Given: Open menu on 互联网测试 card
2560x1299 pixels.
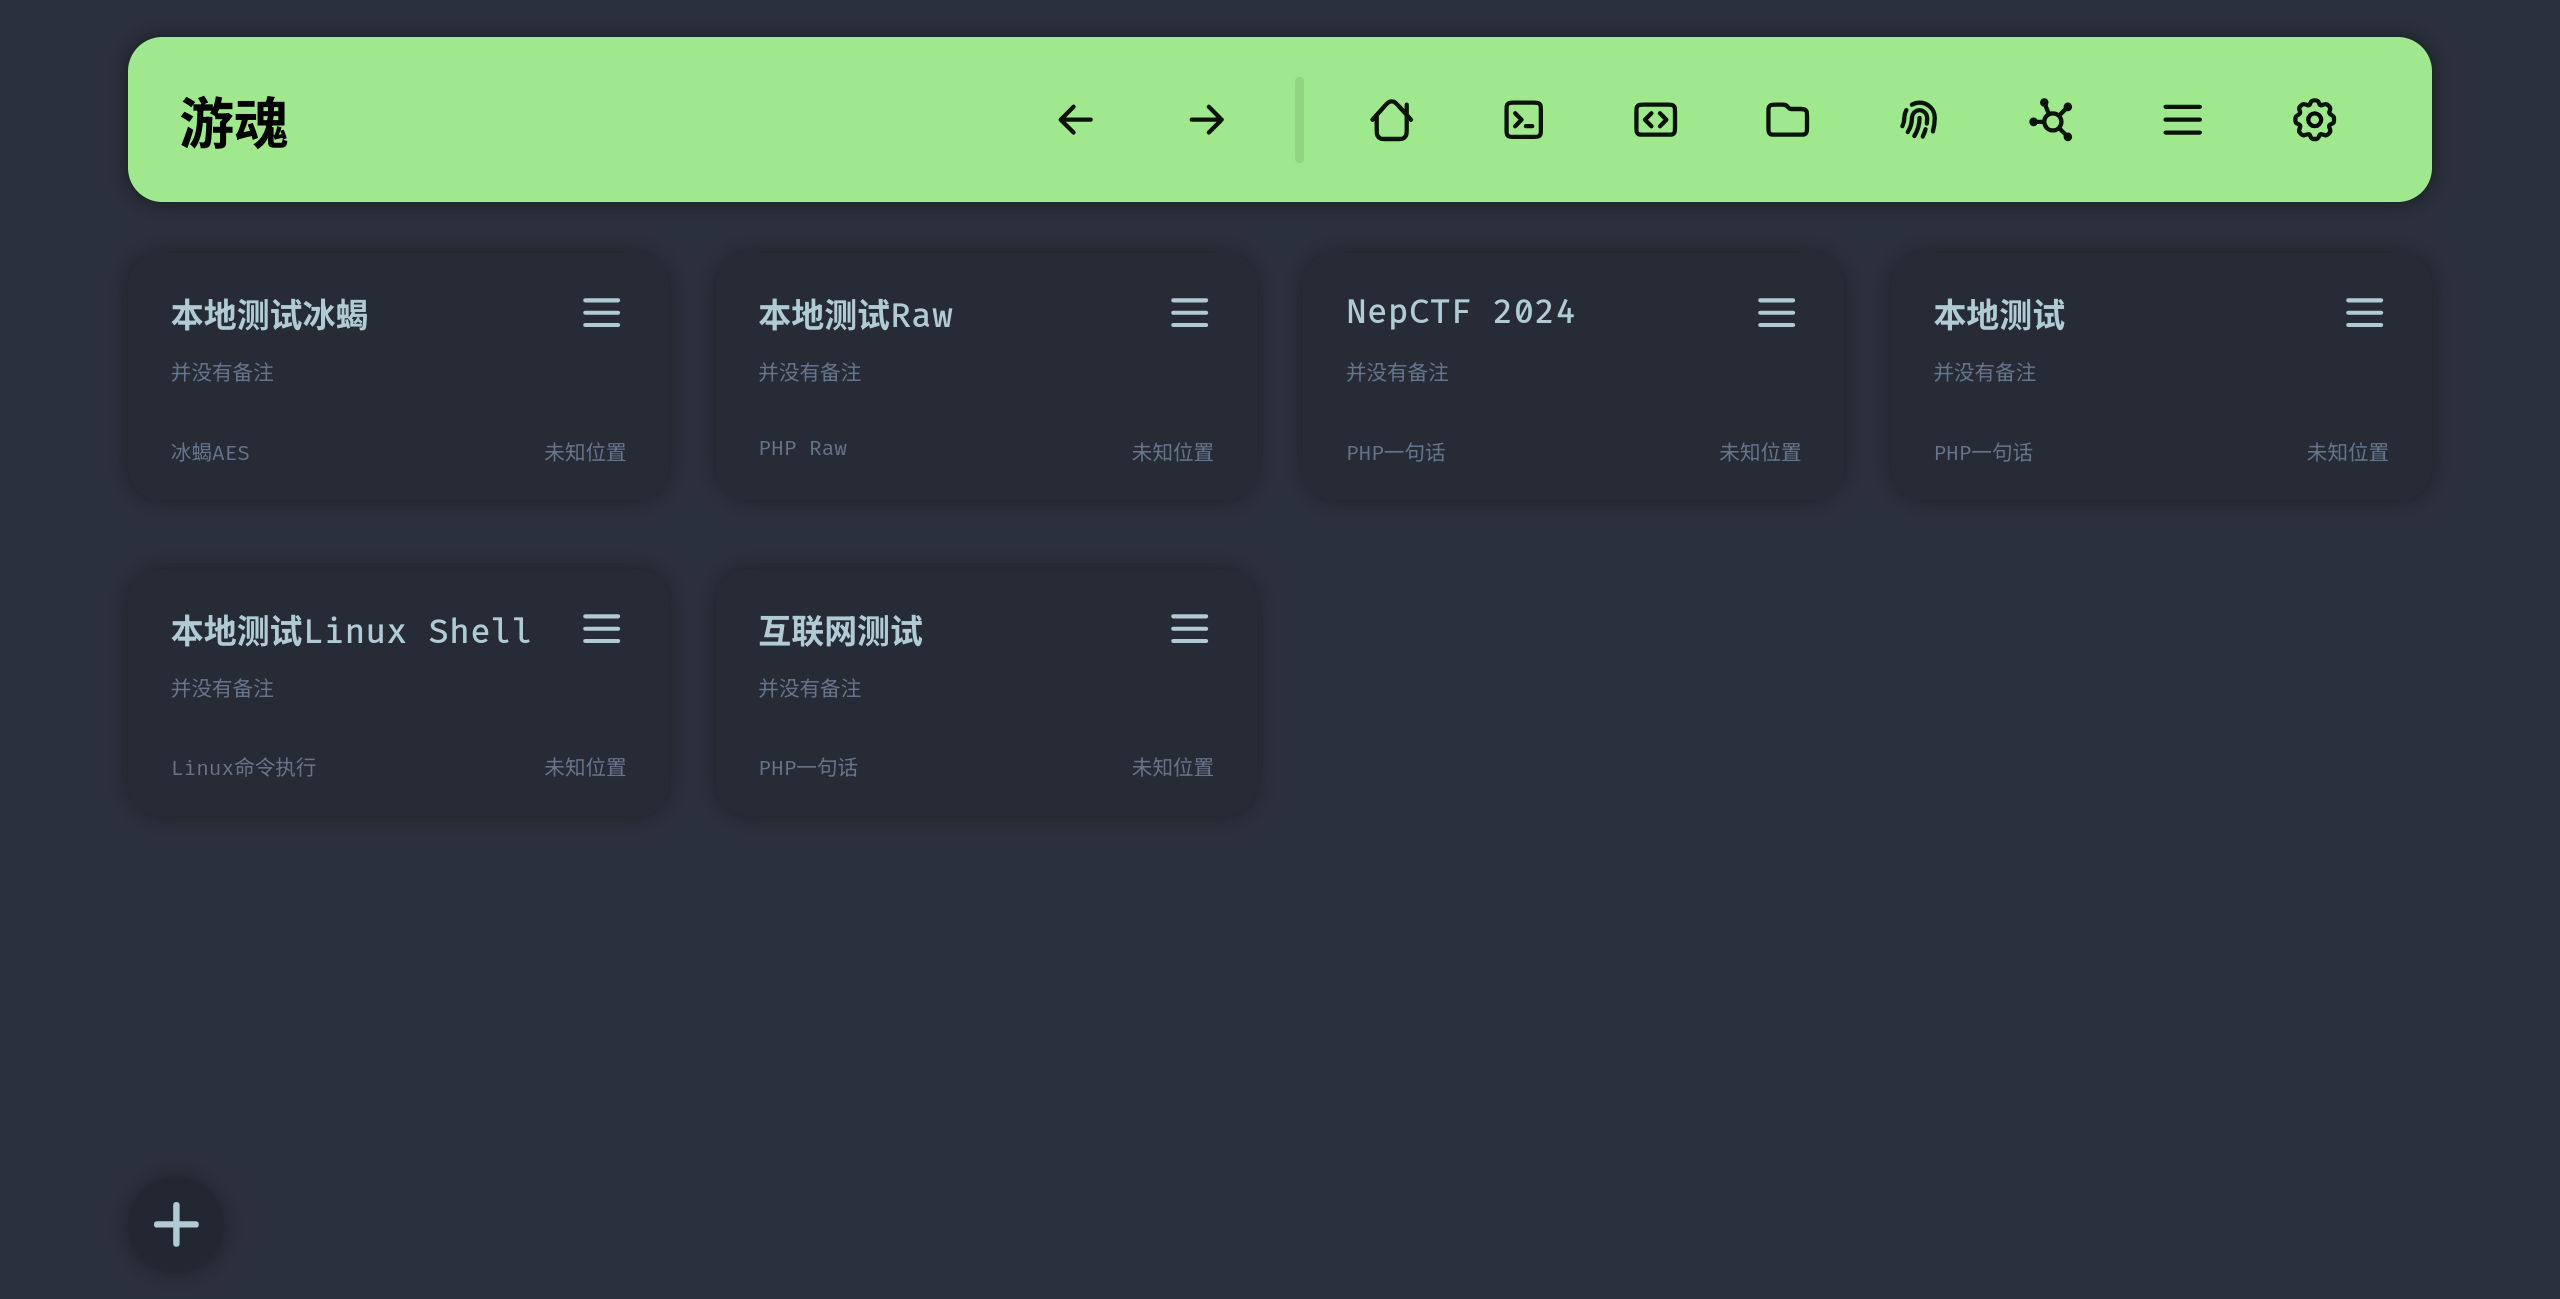Looking at the screenshot, I should coord(1189,629).
